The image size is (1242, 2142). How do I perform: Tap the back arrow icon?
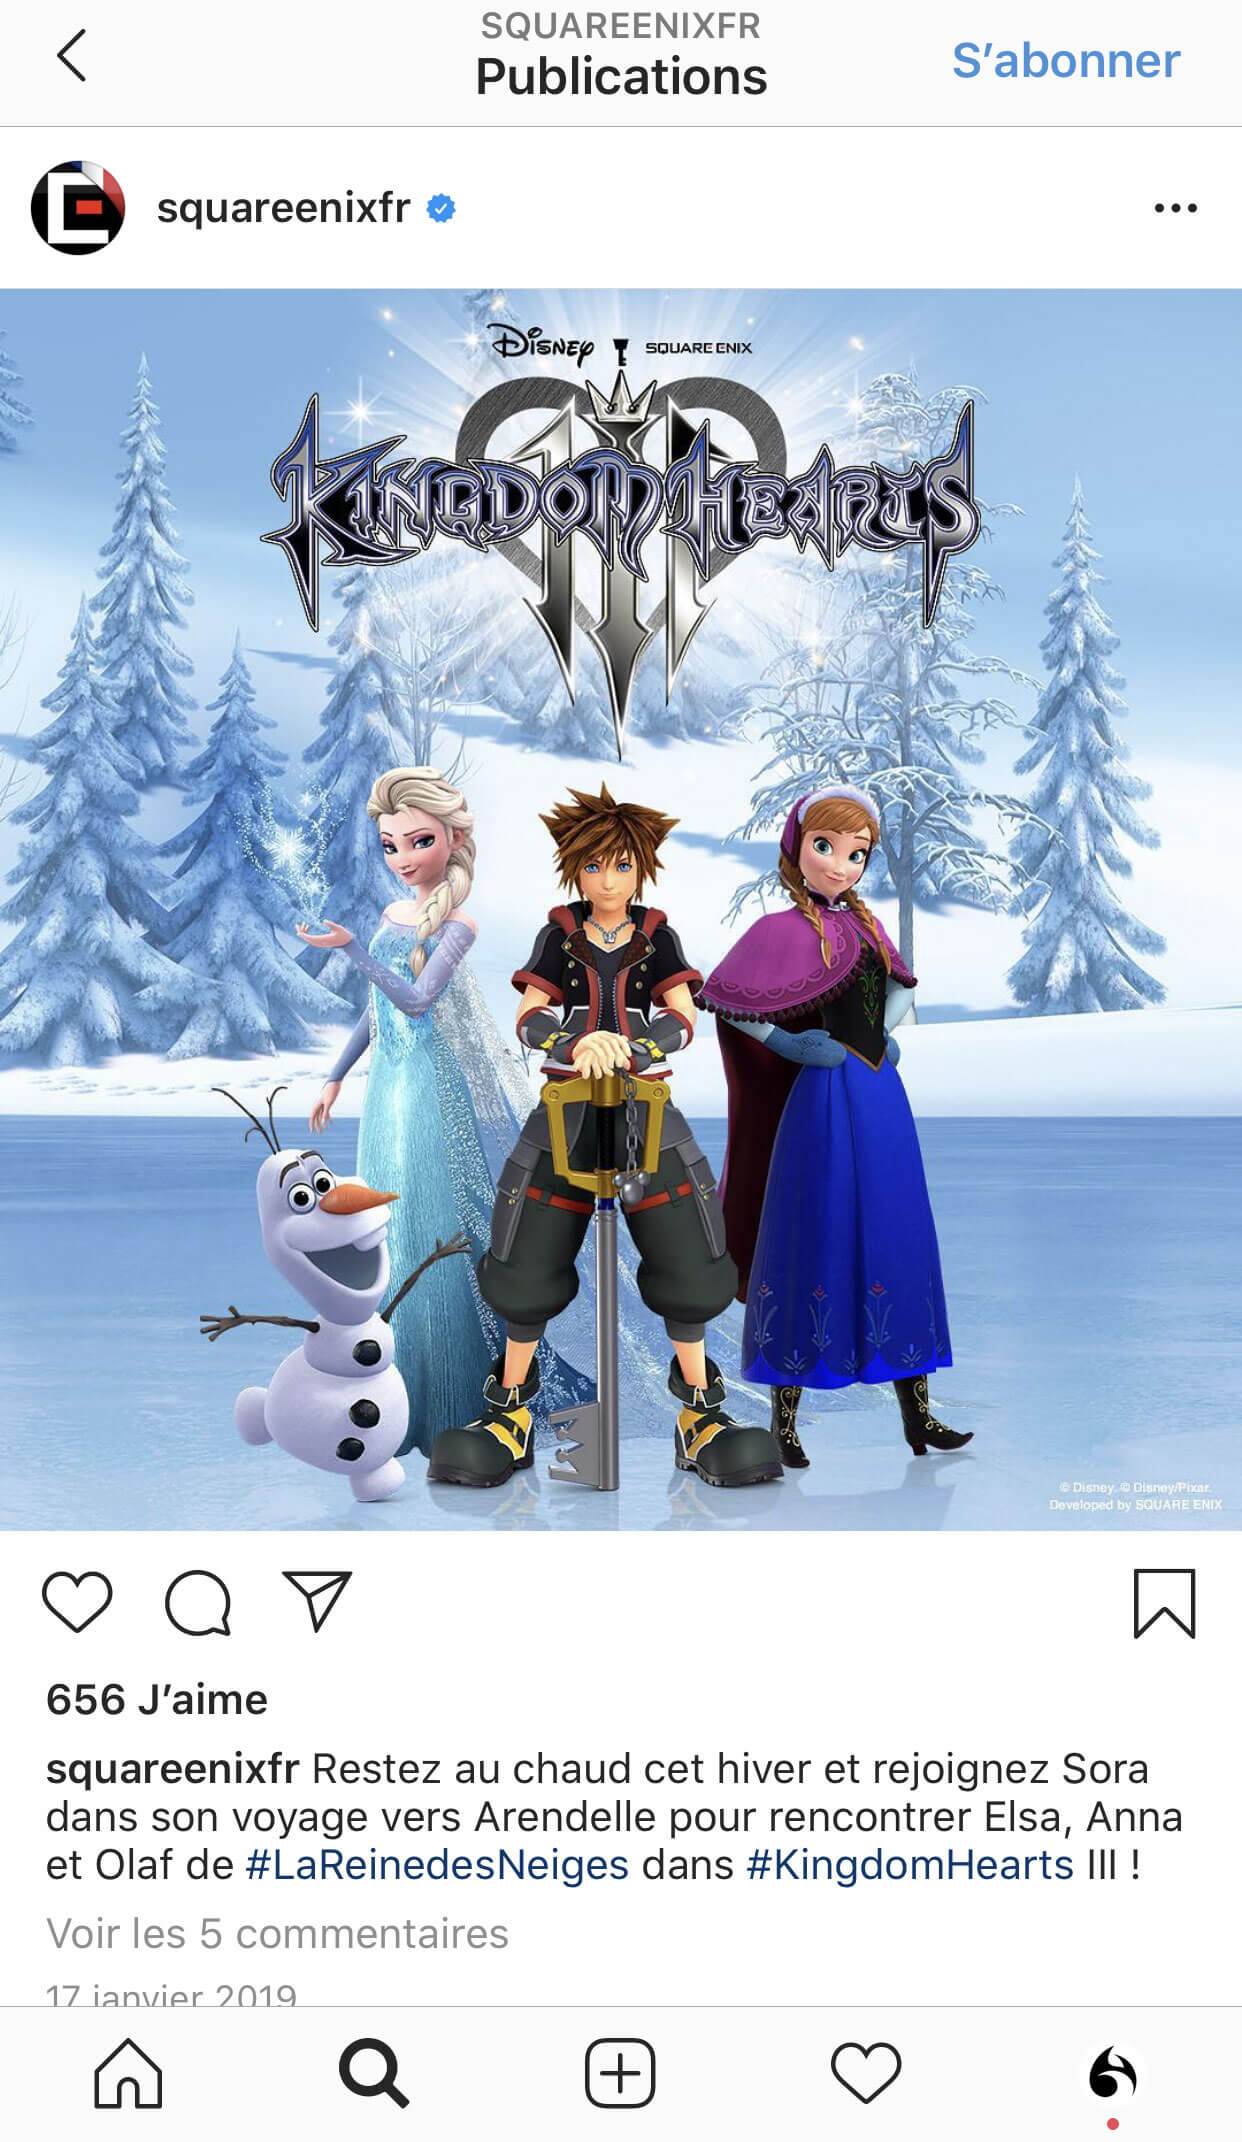pyautogui.click(x=71, y=56)
